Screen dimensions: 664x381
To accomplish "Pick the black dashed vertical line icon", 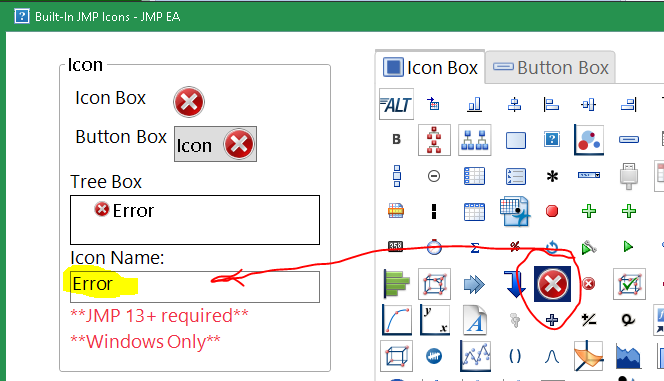I will click(x=434, y=211).
